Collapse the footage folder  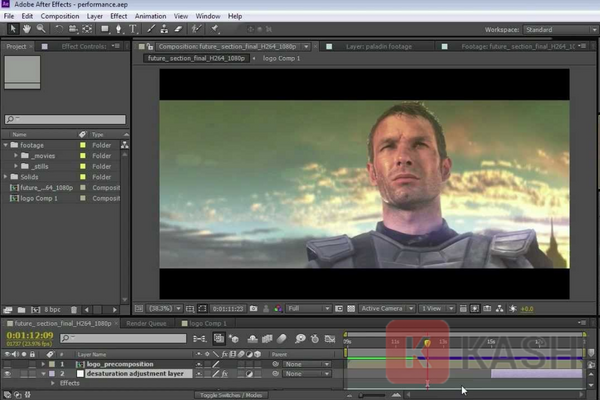[x=5, y=145]
